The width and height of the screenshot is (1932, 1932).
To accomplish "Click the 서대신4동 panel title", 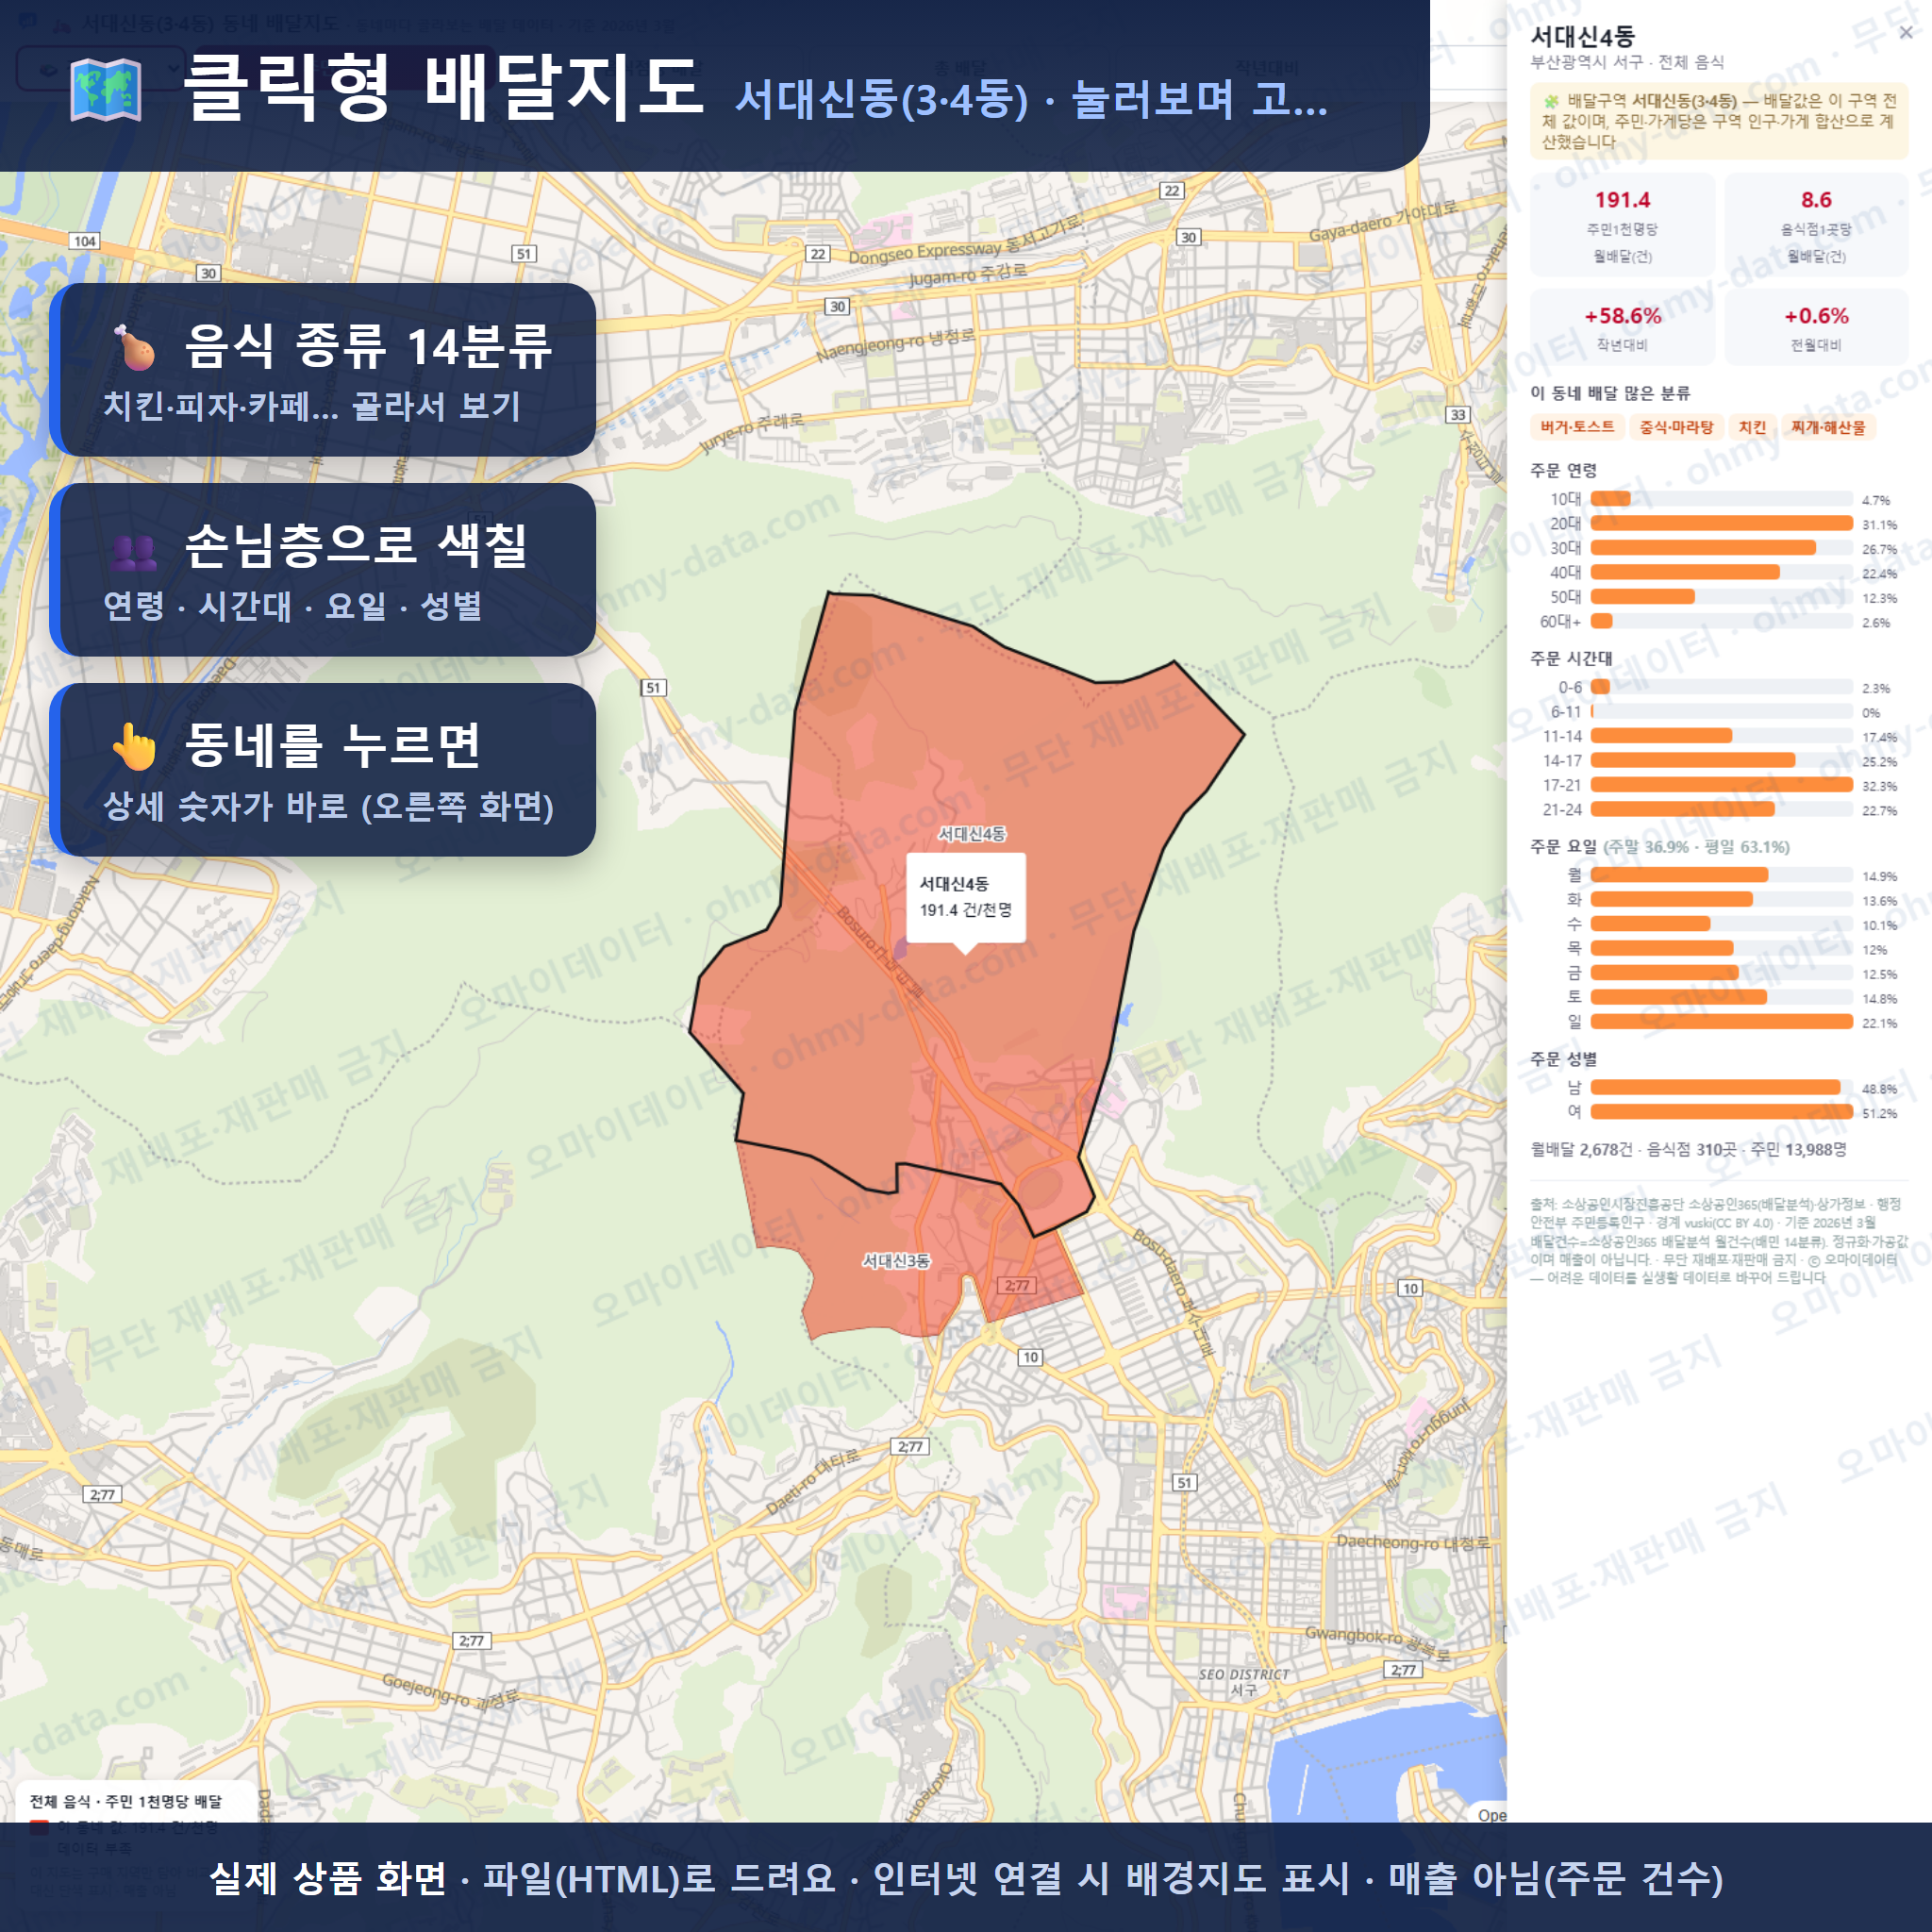I will [1582, 37].
